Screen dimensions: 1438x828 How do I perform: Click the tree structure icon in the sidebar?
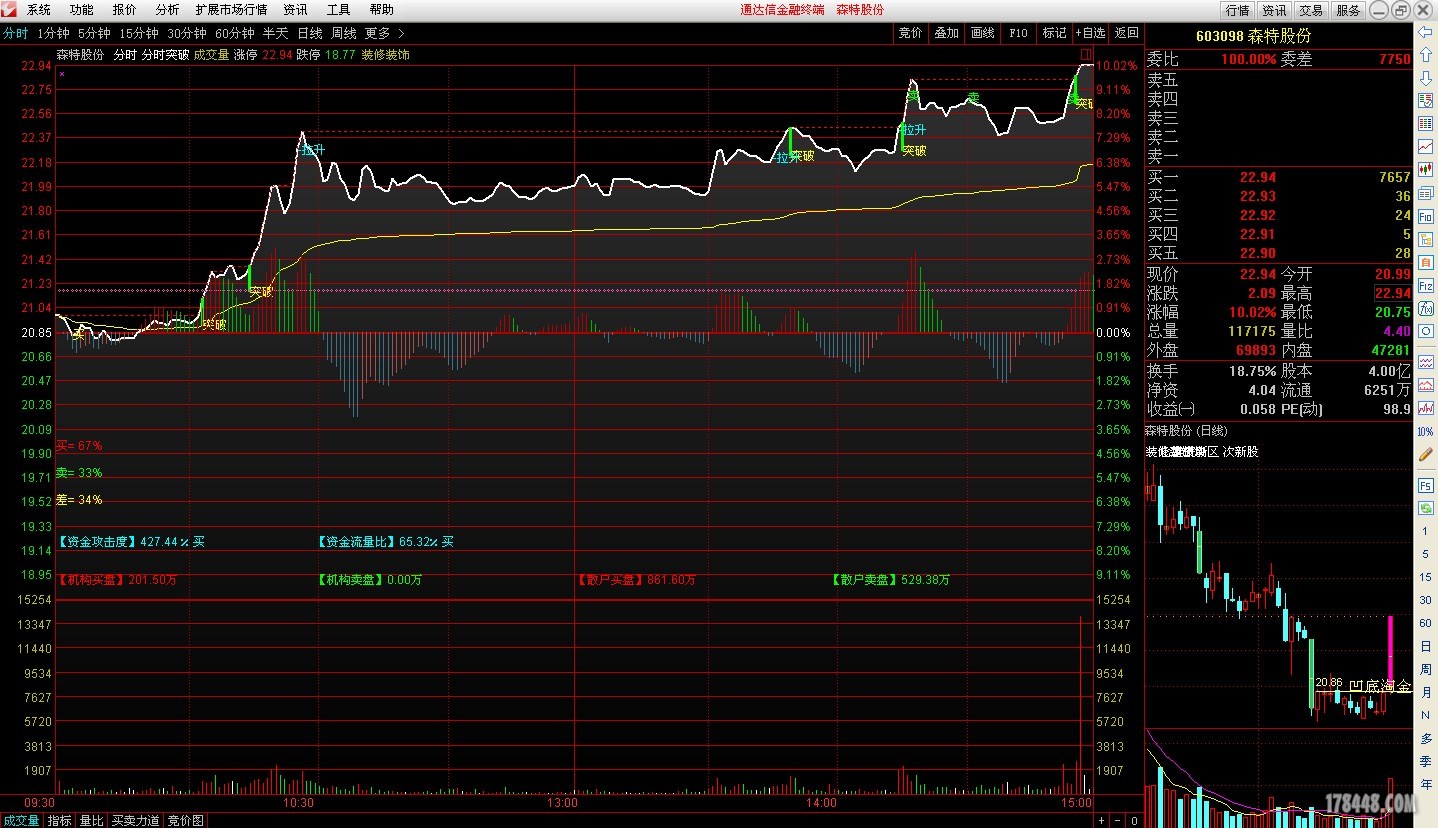[x=1425, y=240]
